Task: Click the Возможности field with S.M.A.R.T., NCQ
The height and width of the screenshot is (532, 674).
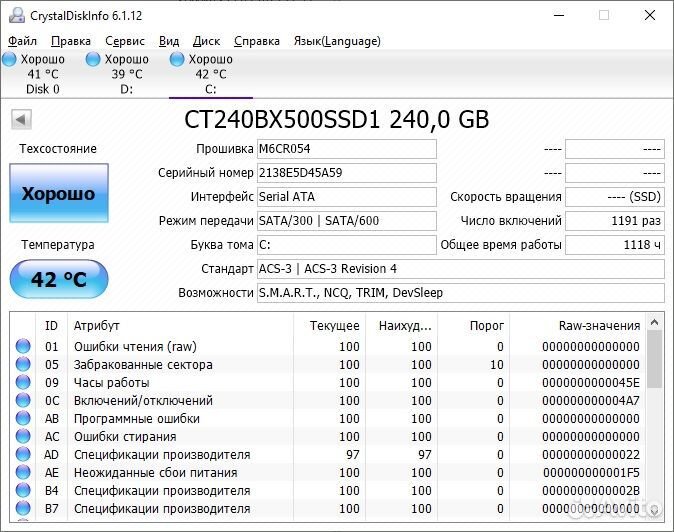Action: 461,293
